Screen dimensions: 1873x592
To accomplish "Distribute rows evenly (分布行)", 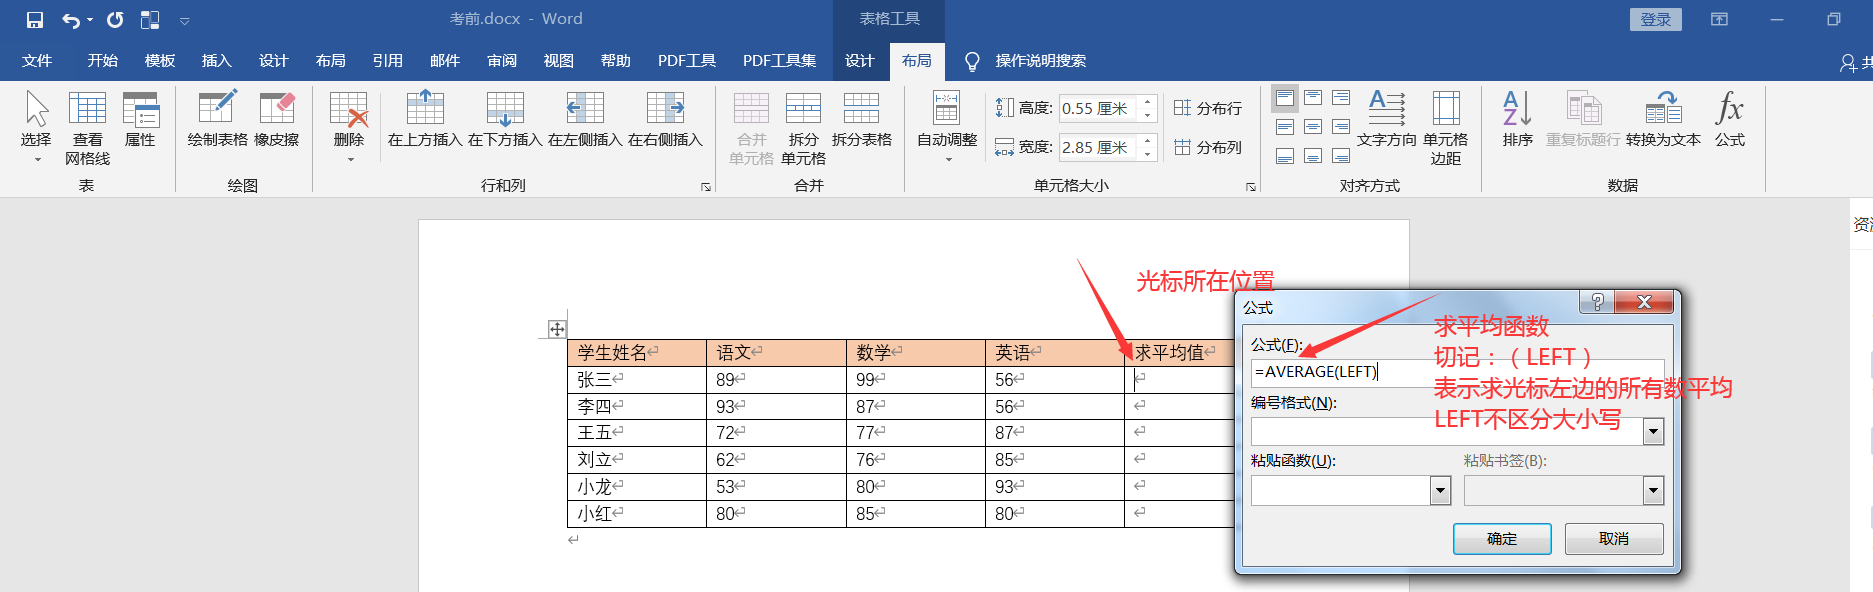I will click(1207, 108).
